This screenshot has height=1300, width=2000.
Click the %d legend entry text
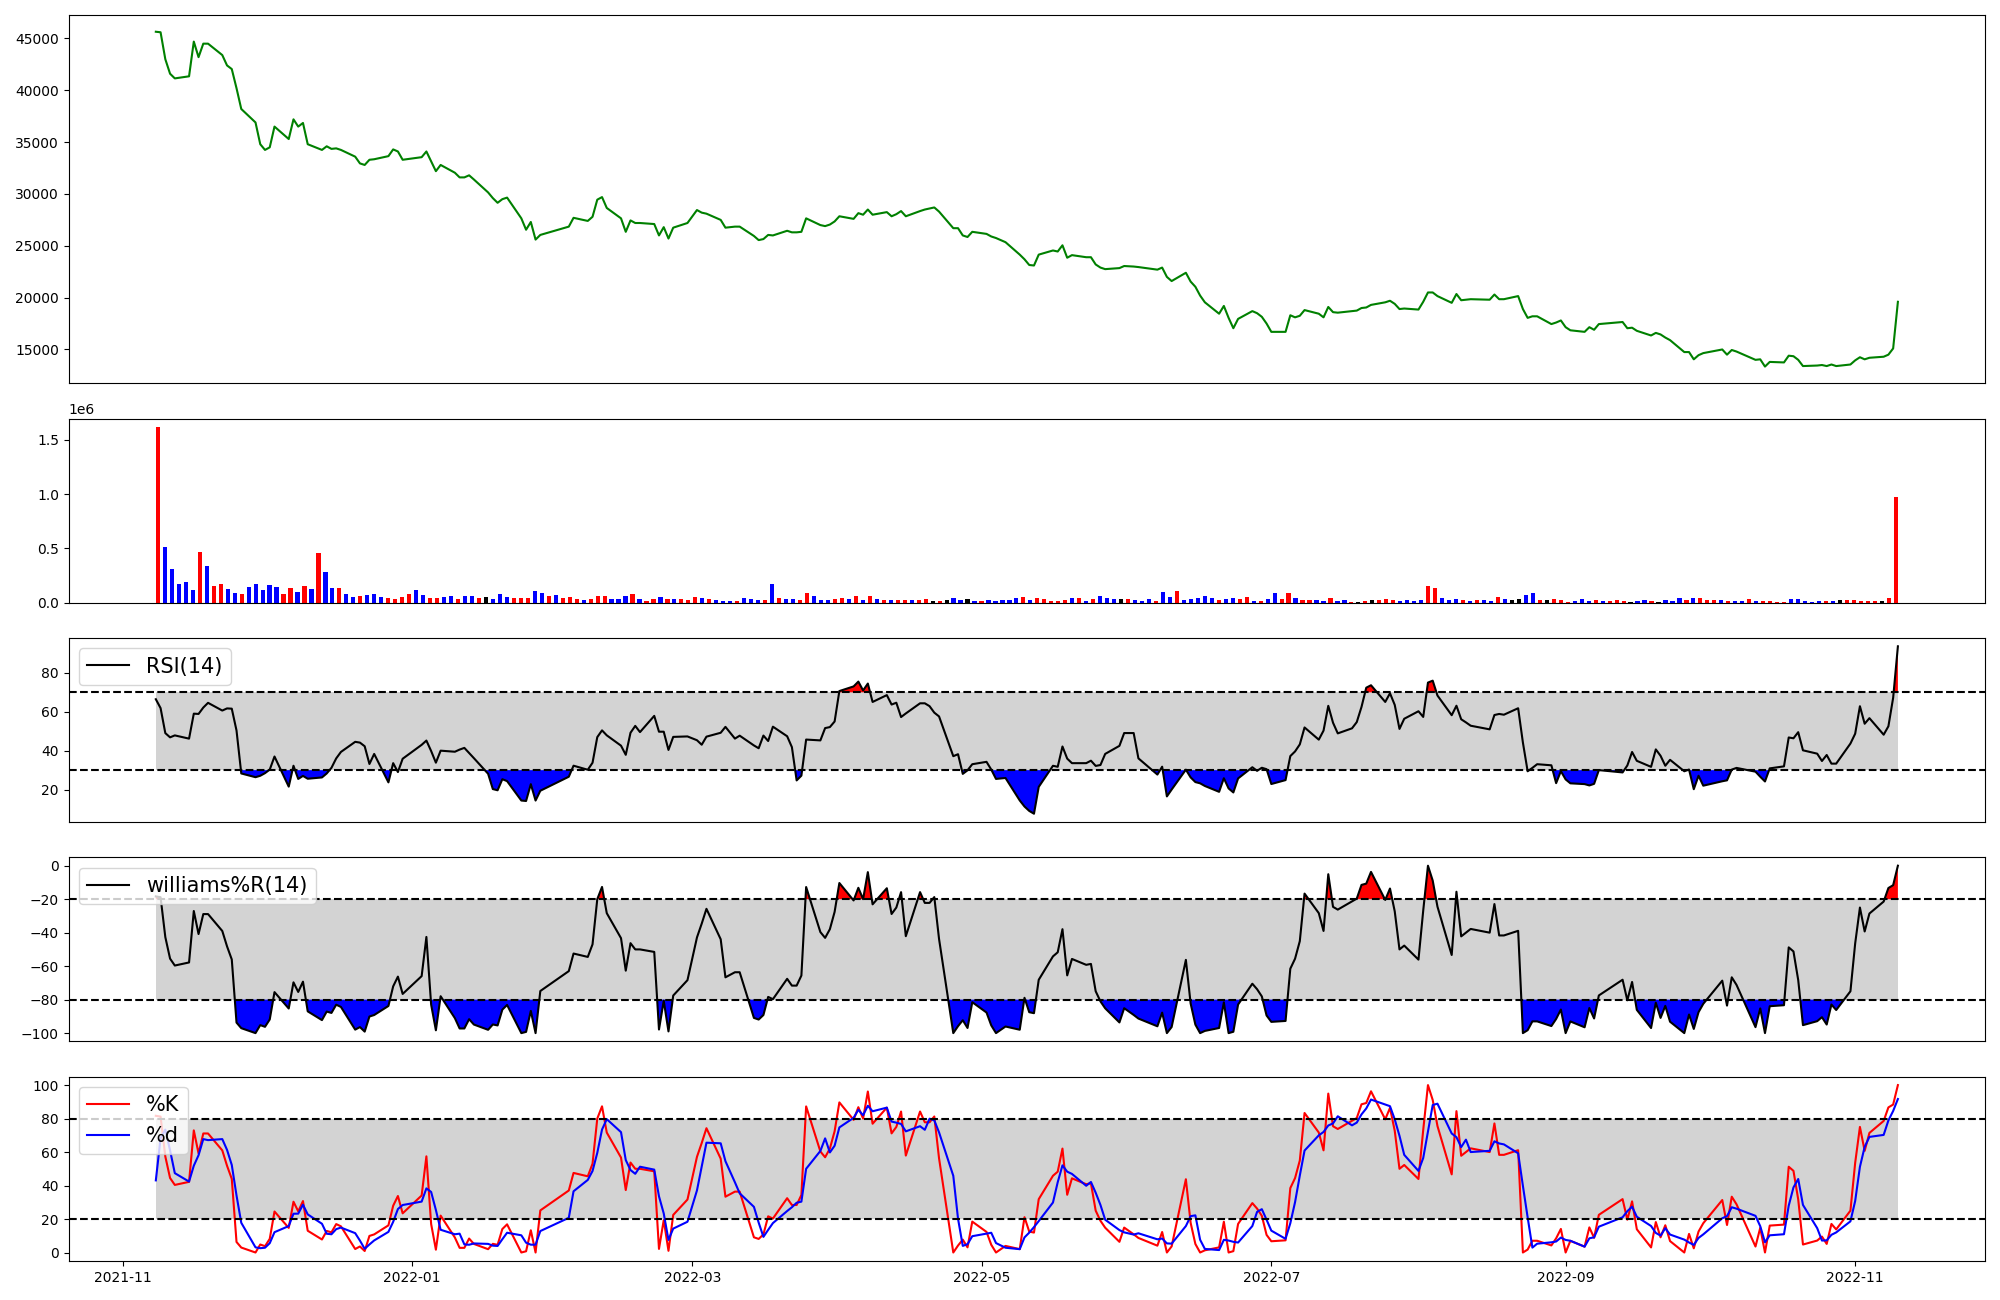click(162, 1135)
